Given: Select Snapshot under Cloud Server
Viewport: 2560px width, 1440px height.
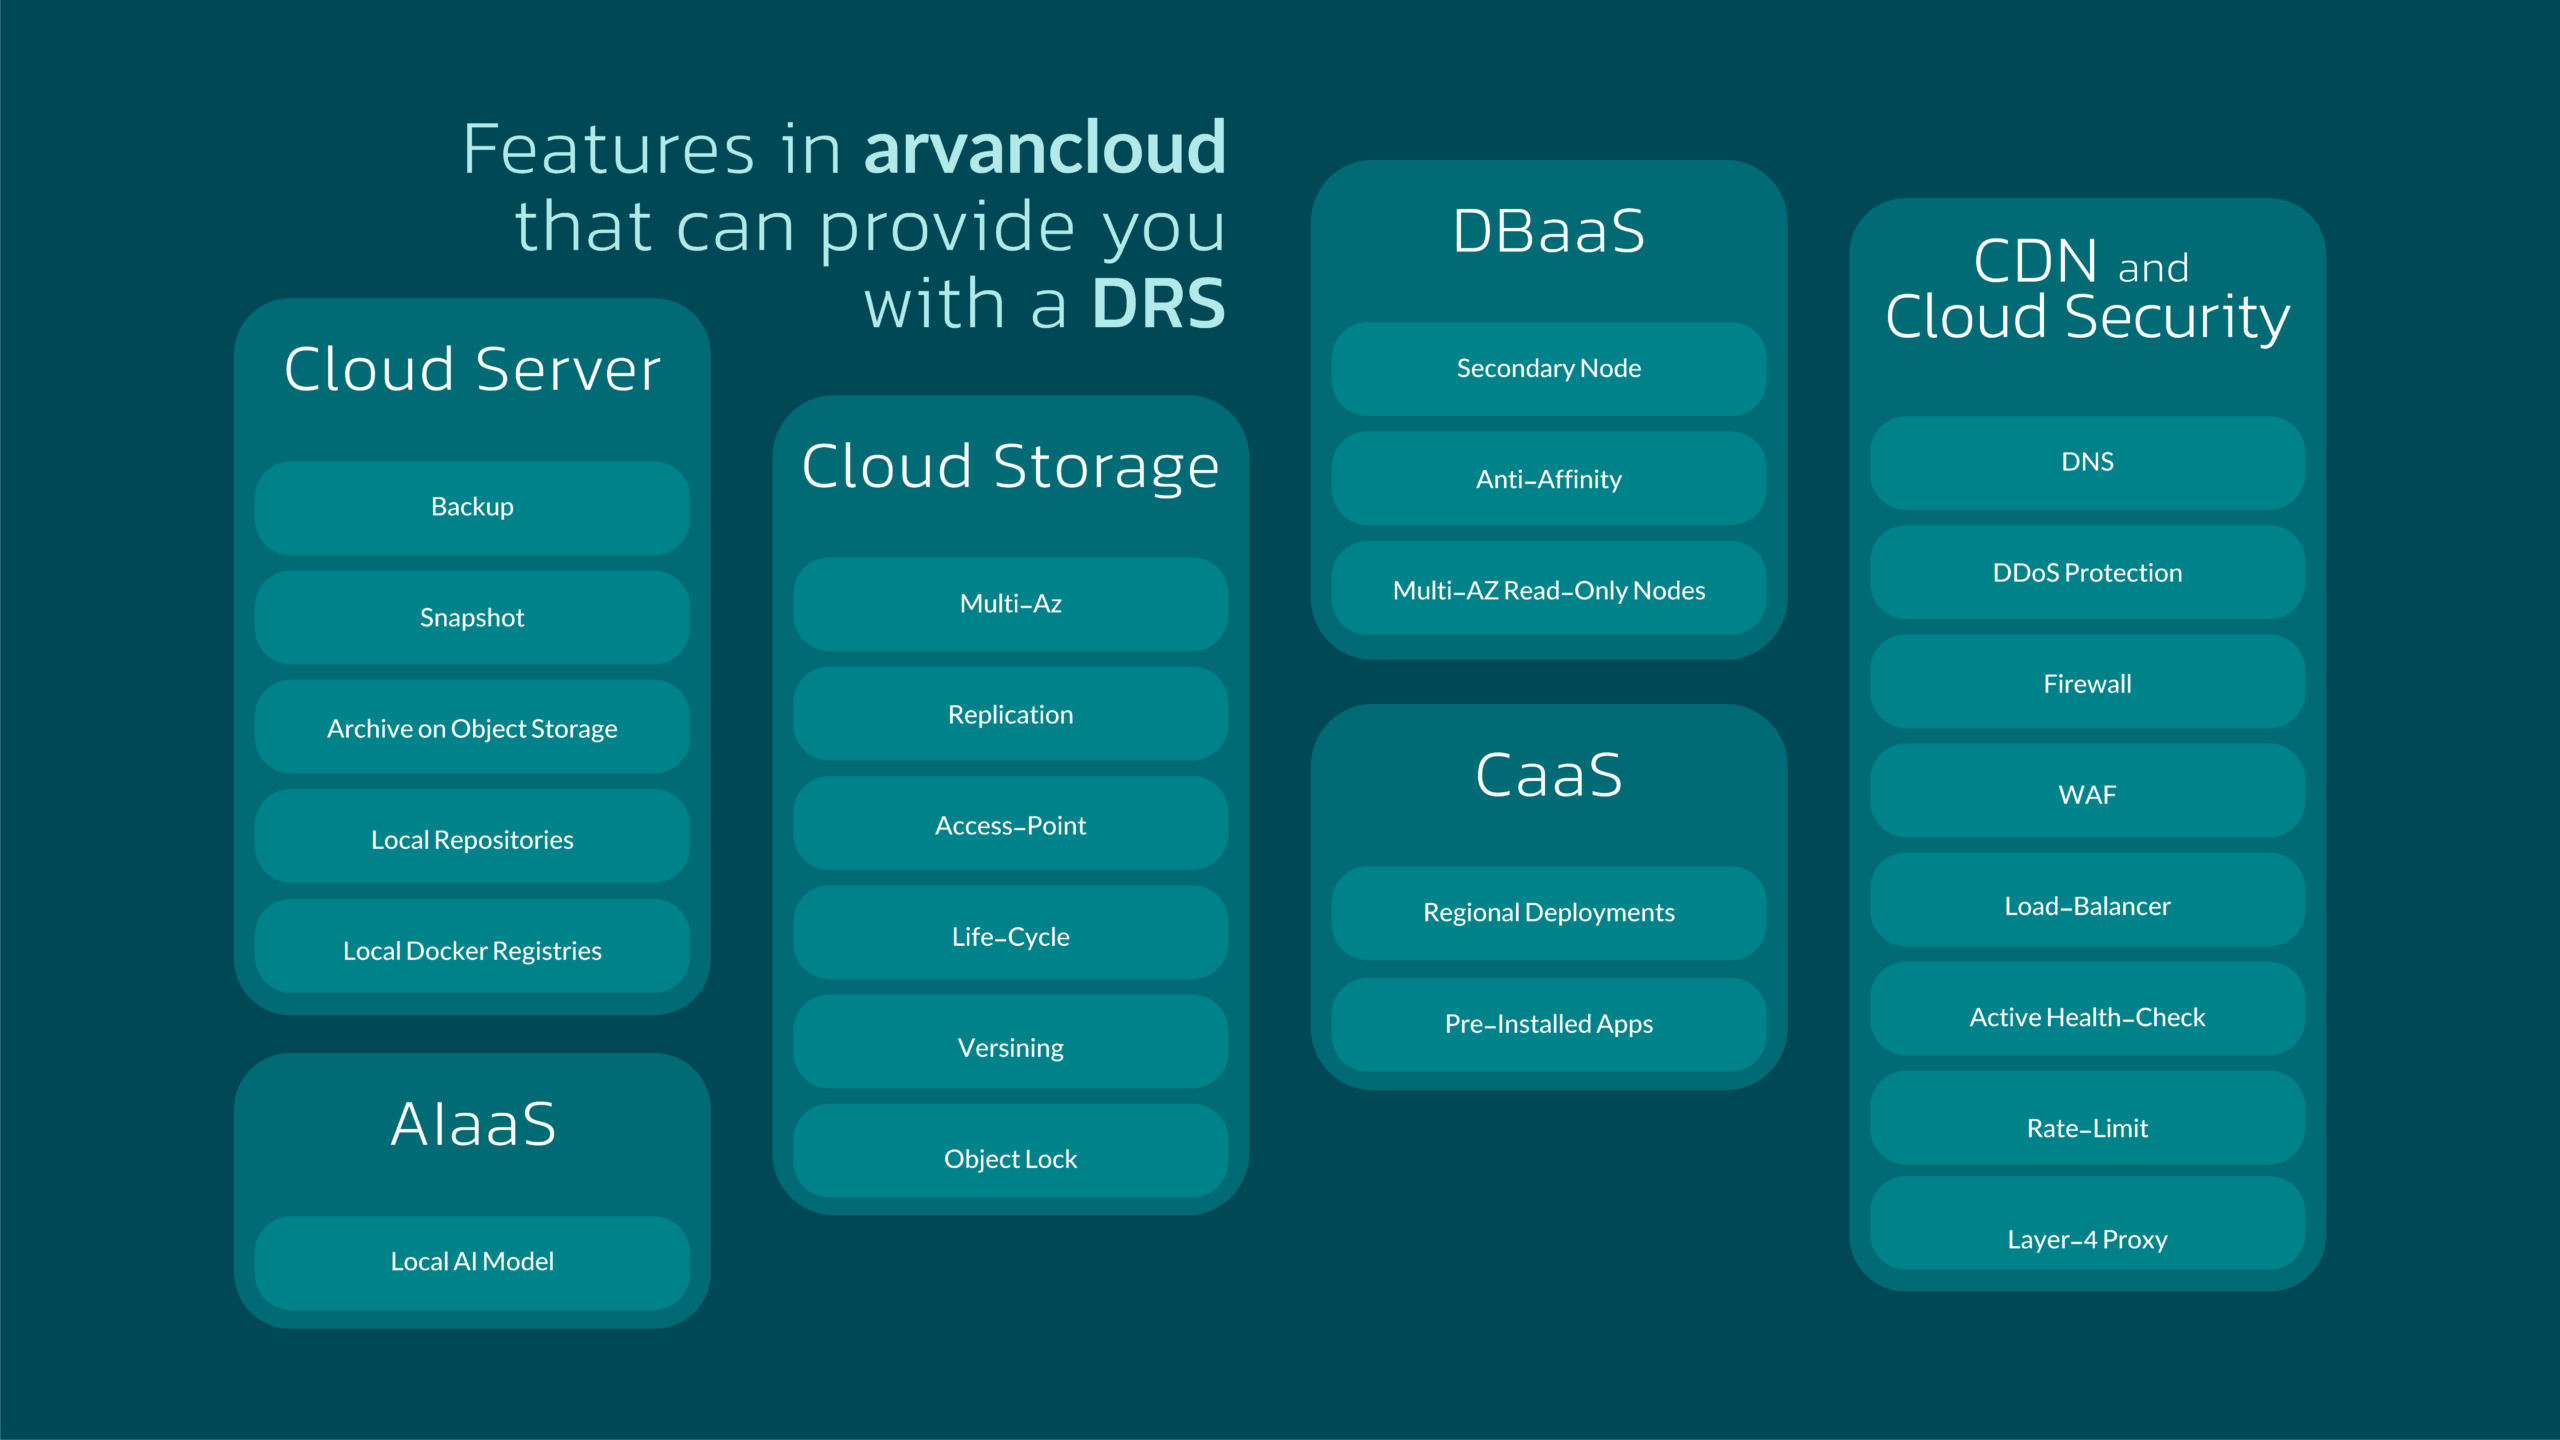Looking at the screenshot, I should coord(472,618).
